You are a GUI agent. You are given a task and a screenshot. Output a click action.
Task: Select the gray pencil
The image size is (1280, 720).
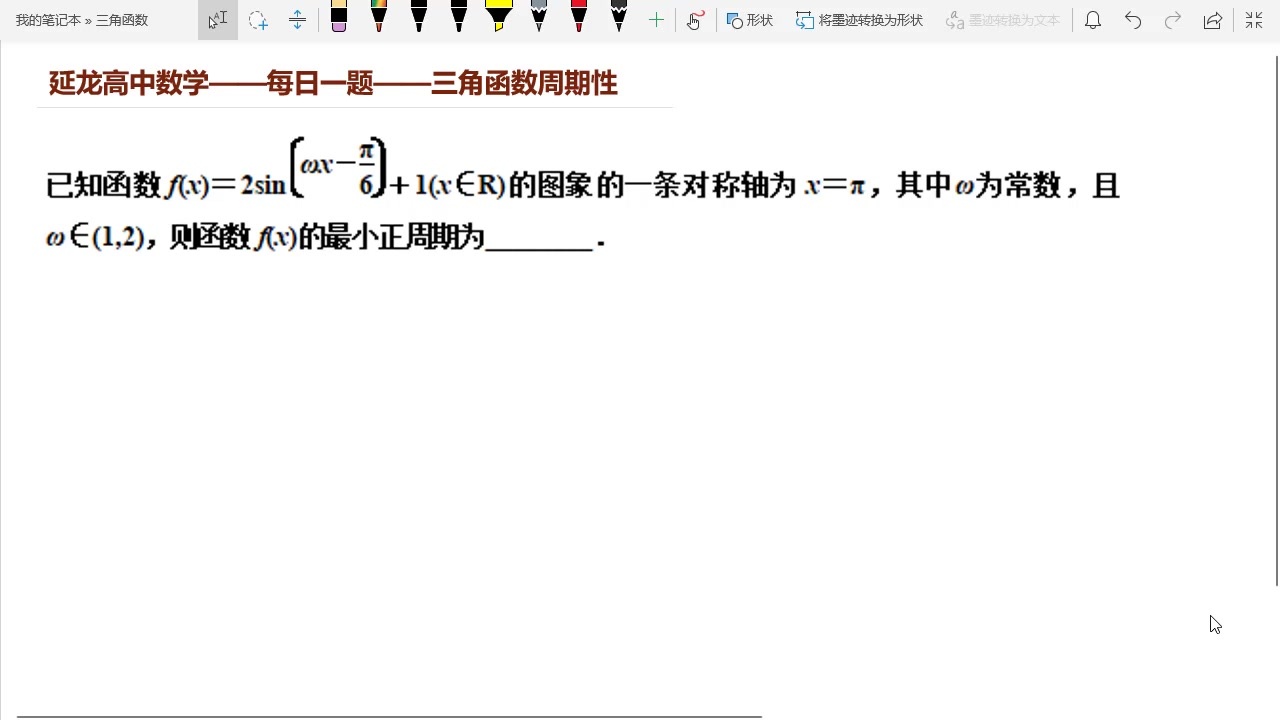coord(539,17)
